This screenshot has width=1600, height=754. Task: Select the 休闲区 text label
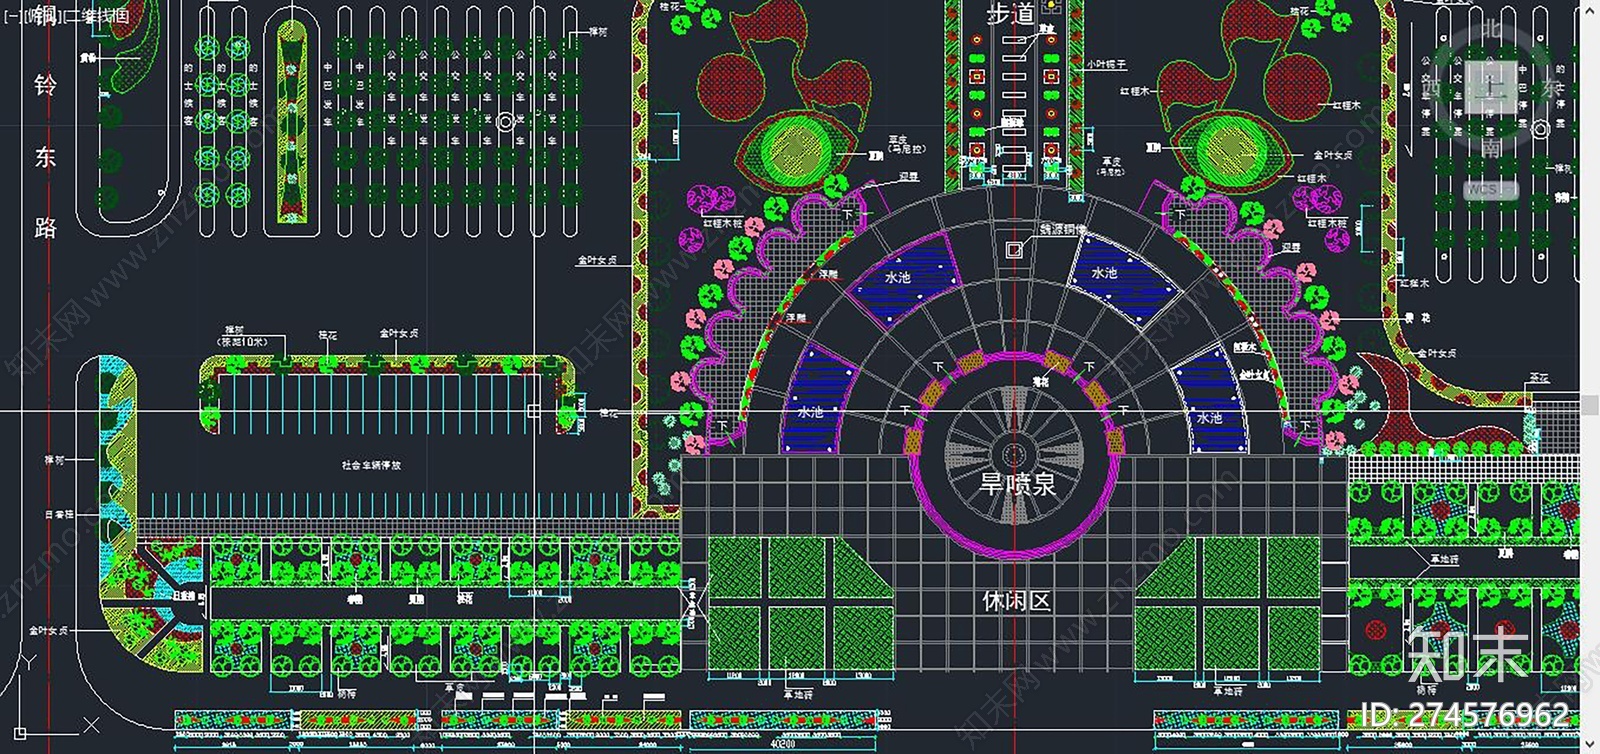coord(1017,600)
